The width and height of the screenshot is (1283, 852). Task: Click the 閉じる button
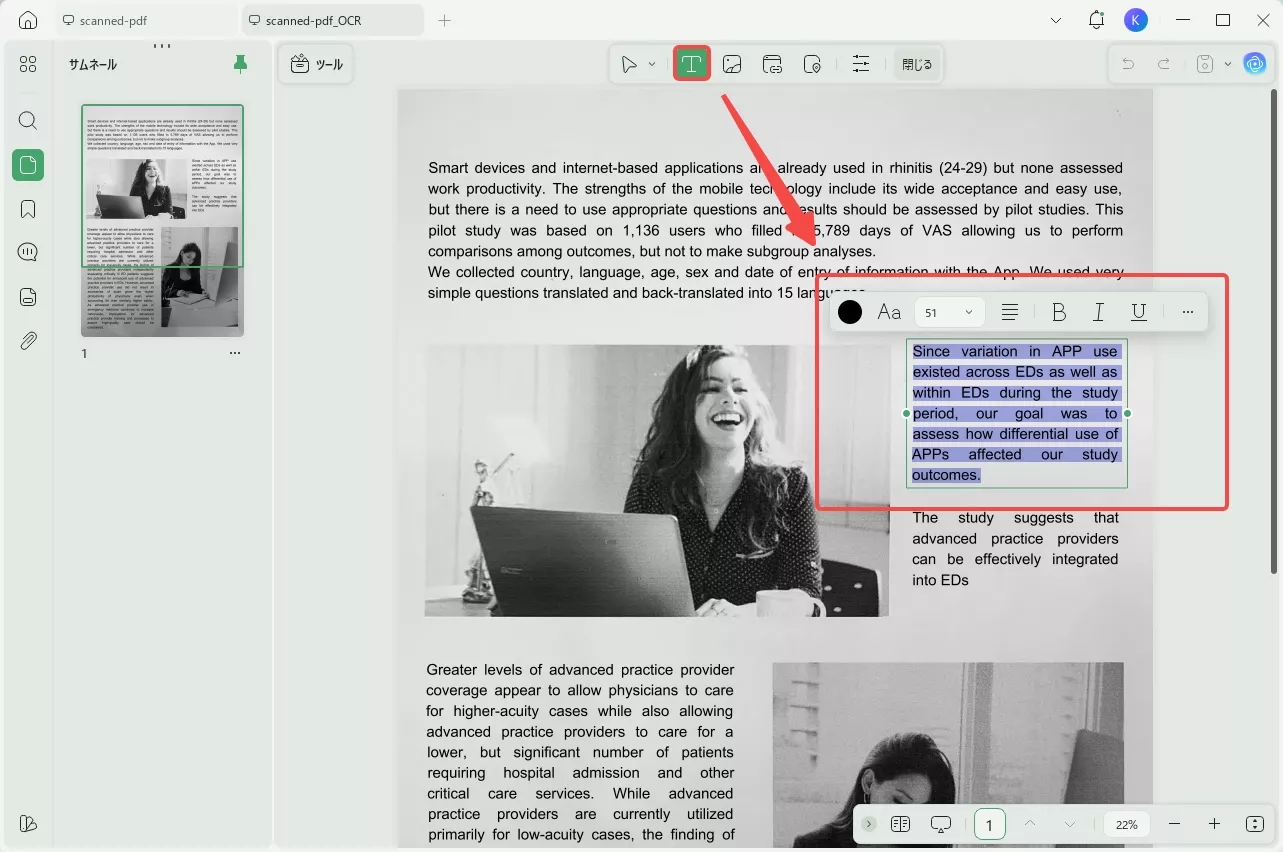tap(916, 64)
